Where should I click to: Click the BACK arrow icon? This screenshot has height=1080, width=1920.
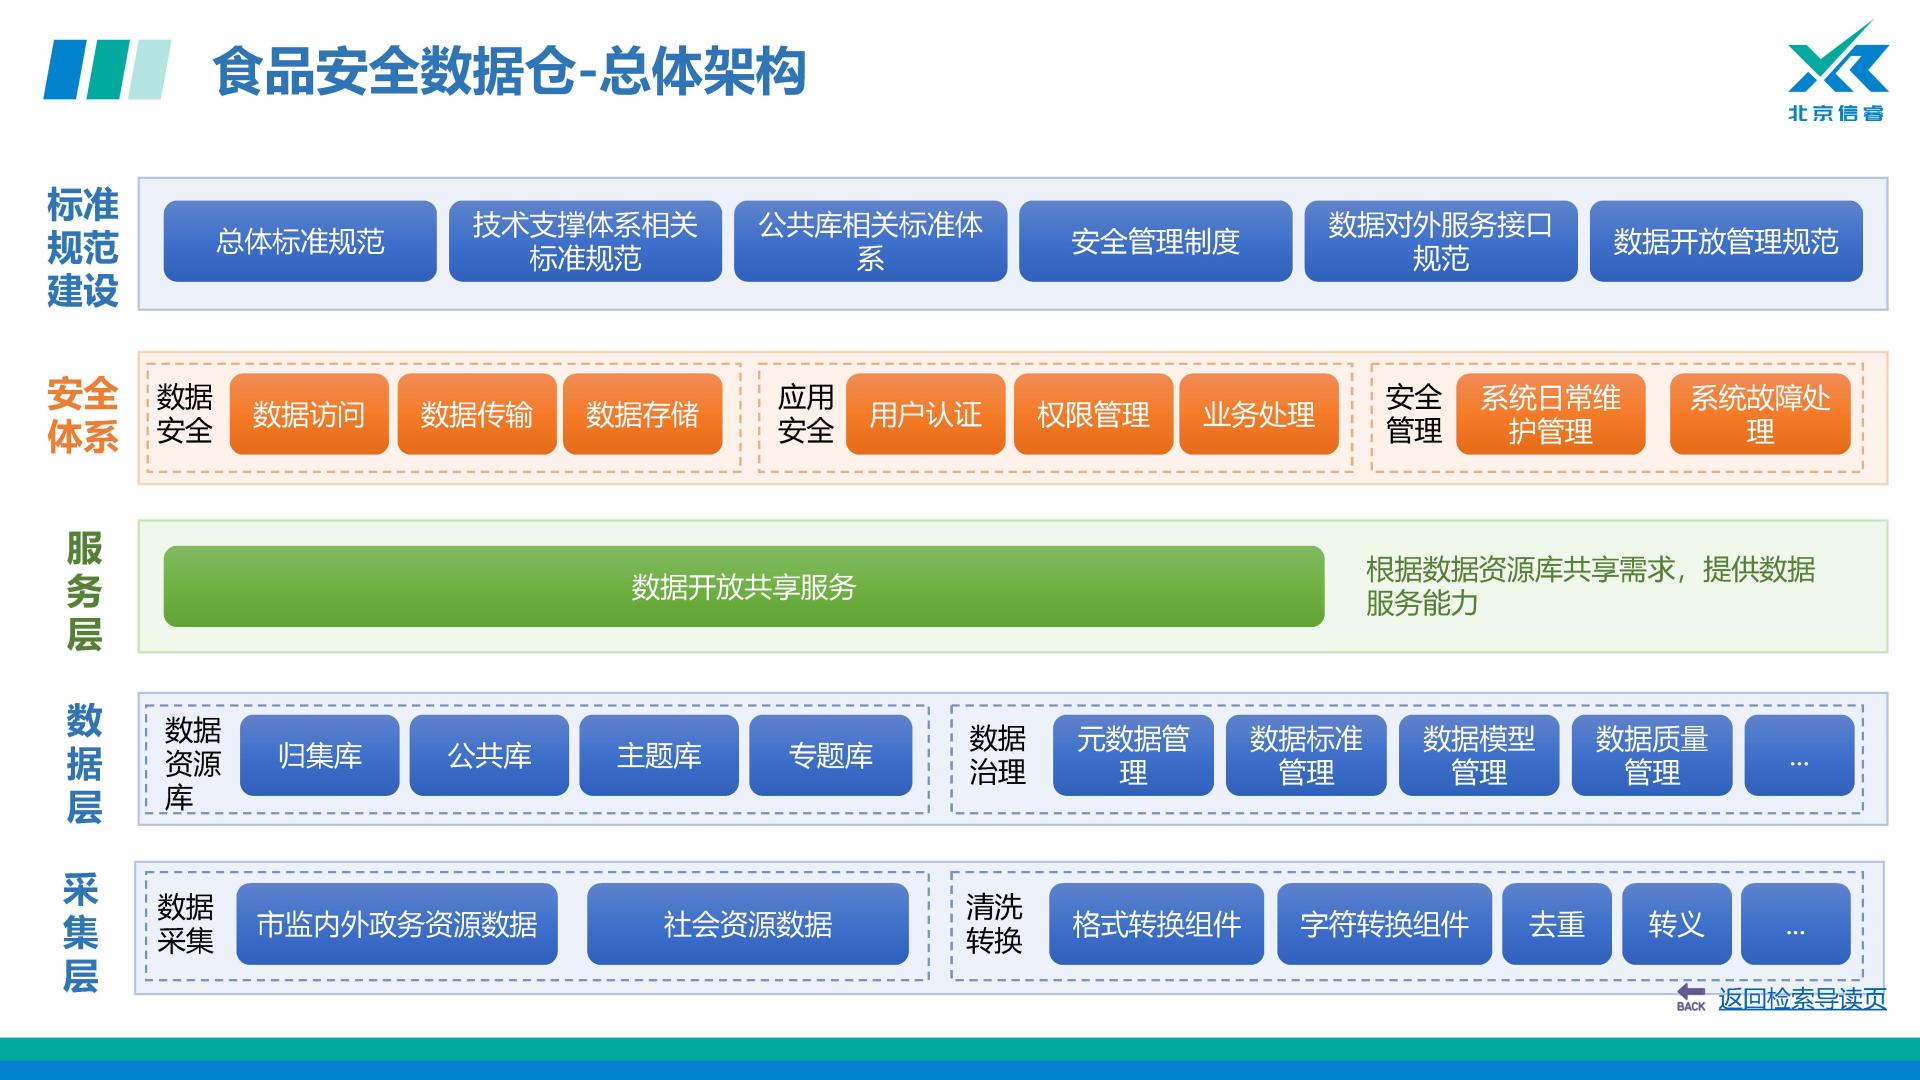point(1691,997)
